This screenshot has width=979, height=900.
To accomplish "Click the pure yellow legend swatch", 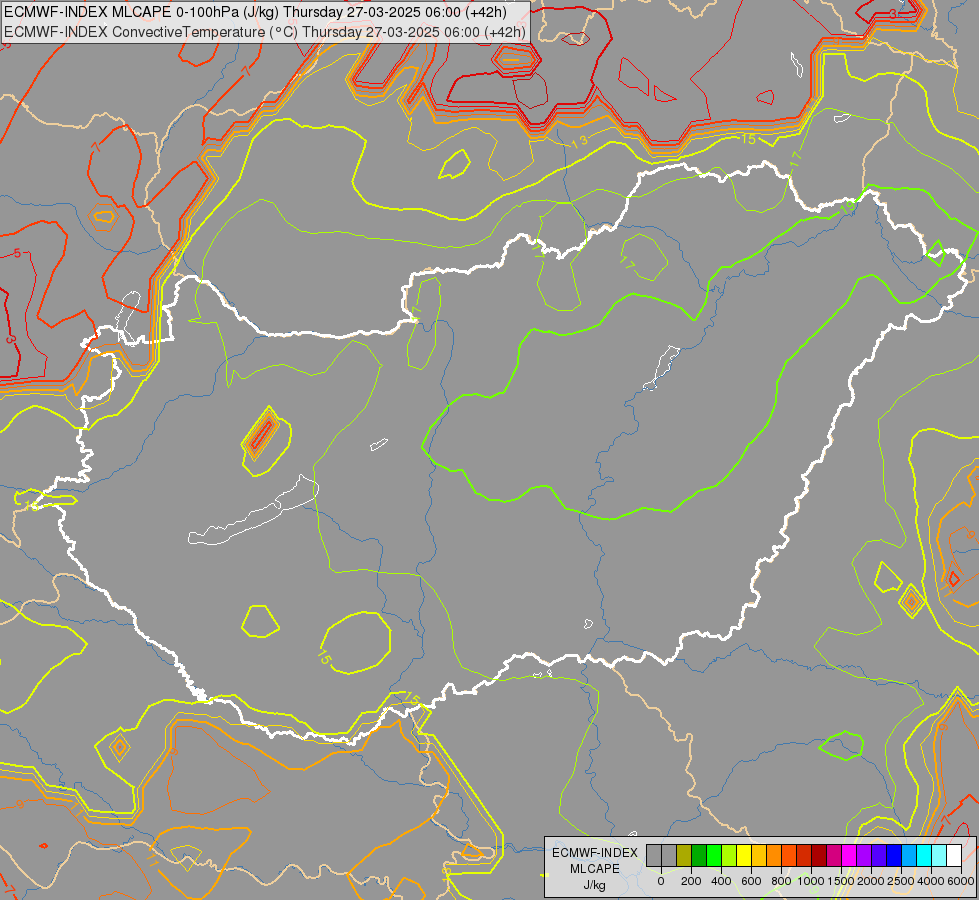I will pyautogui.click(x=744, y=855).
